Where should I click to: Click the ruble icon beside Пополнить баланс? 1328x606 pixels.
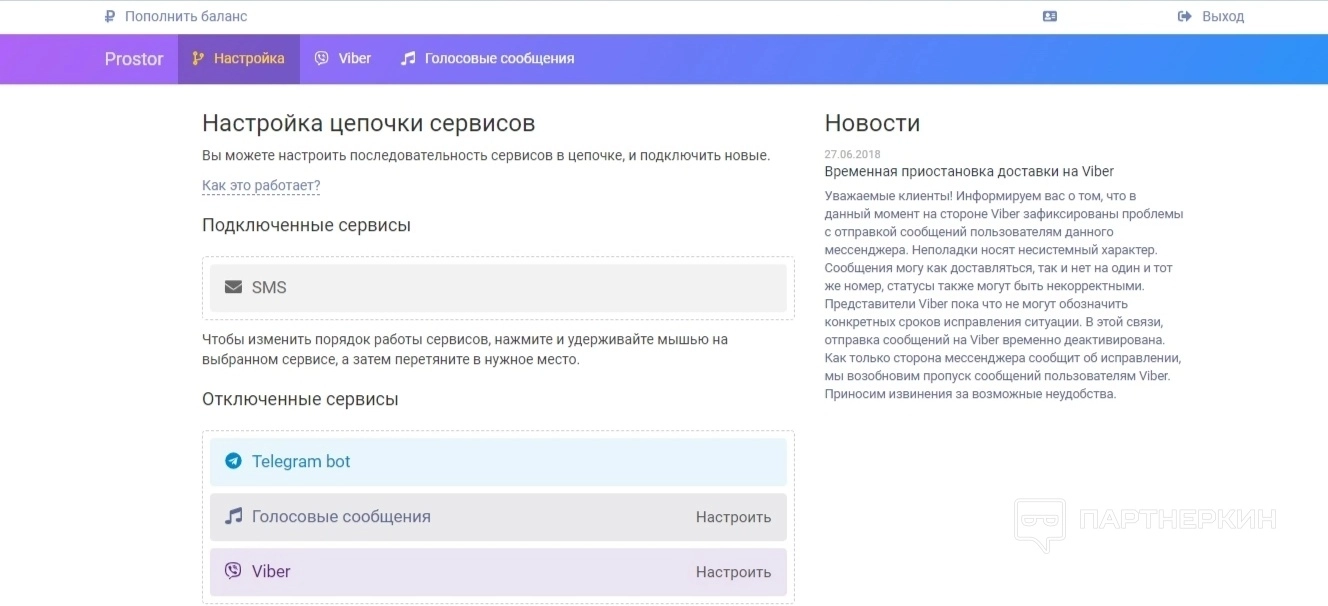(x=109, y=16)
